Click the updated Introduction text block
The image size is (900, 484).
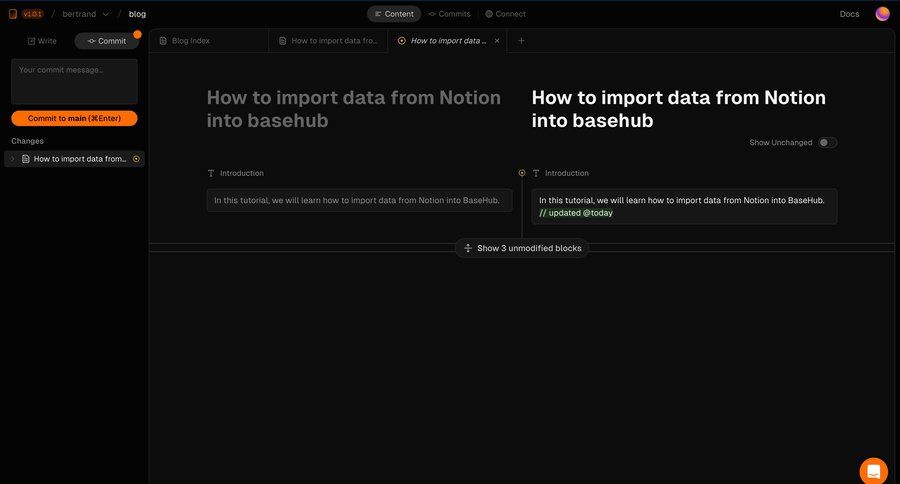(x=684, y=206)
